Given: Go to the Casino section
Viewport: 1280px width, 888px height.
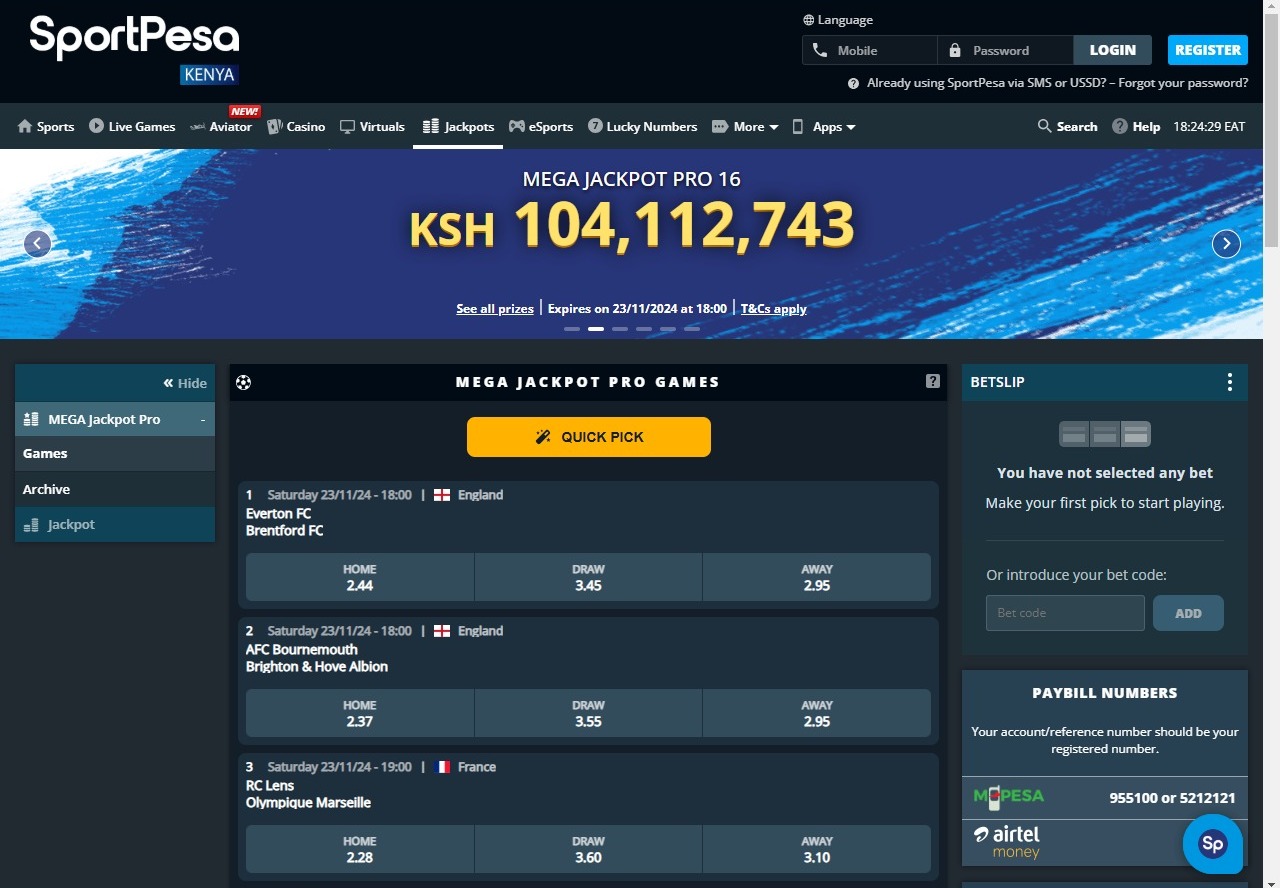Looking at the screenshot, I should (296, 127).
